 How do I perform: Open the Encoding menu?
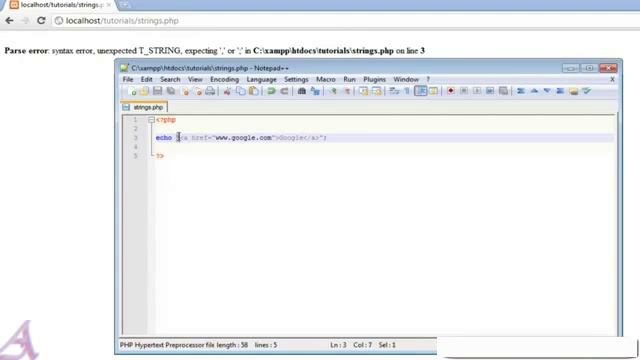(224, 79)
